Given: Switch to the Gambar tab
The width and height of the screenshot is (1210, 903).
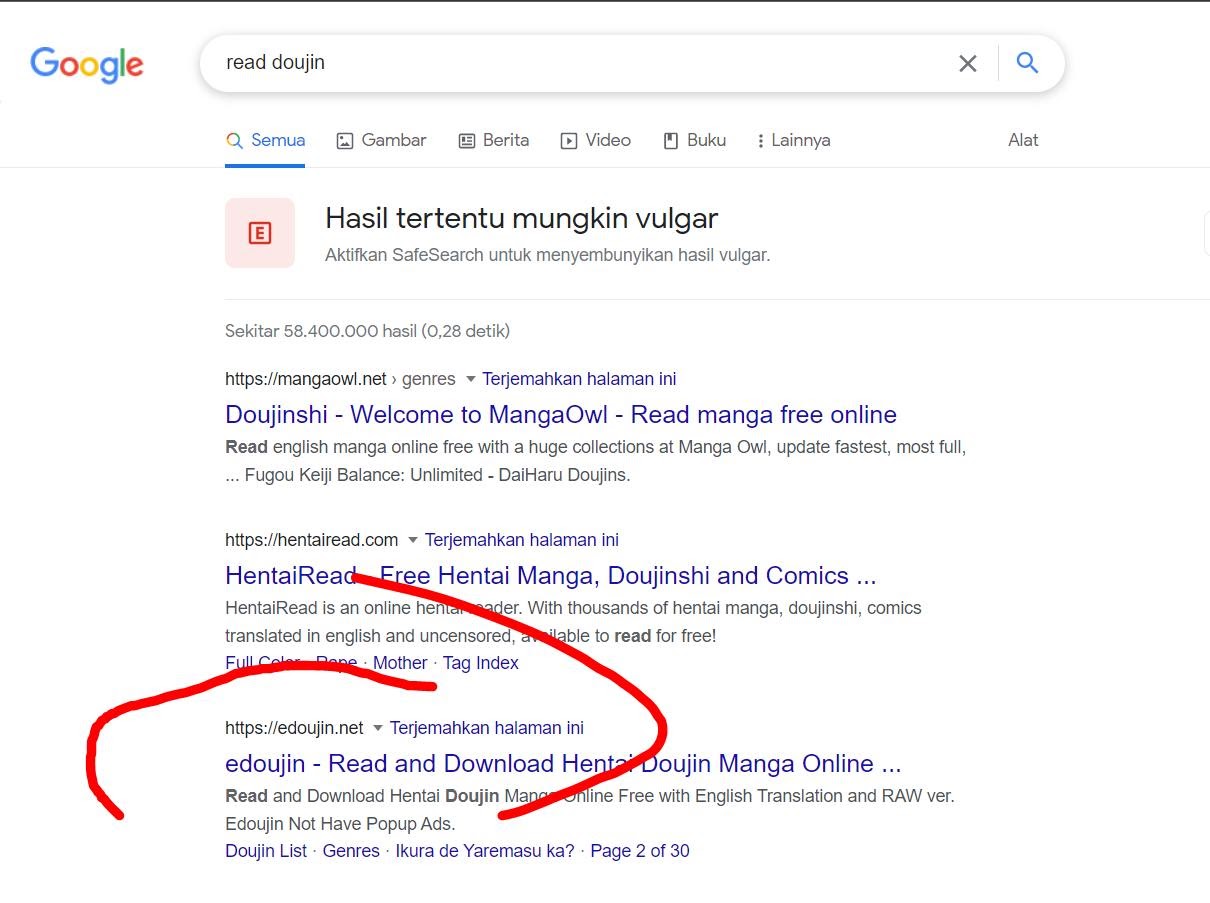Looking at the screenshot, I should 381,140.
